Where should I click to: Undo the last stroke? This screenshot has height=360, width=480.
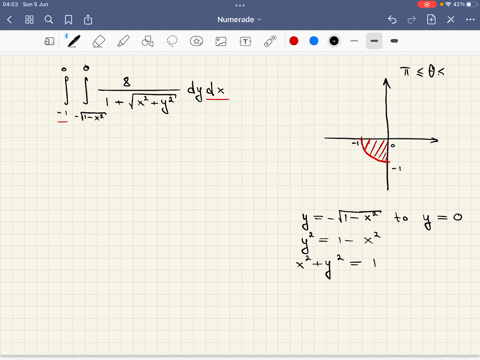pyautogui.click(x=392, y=20)
